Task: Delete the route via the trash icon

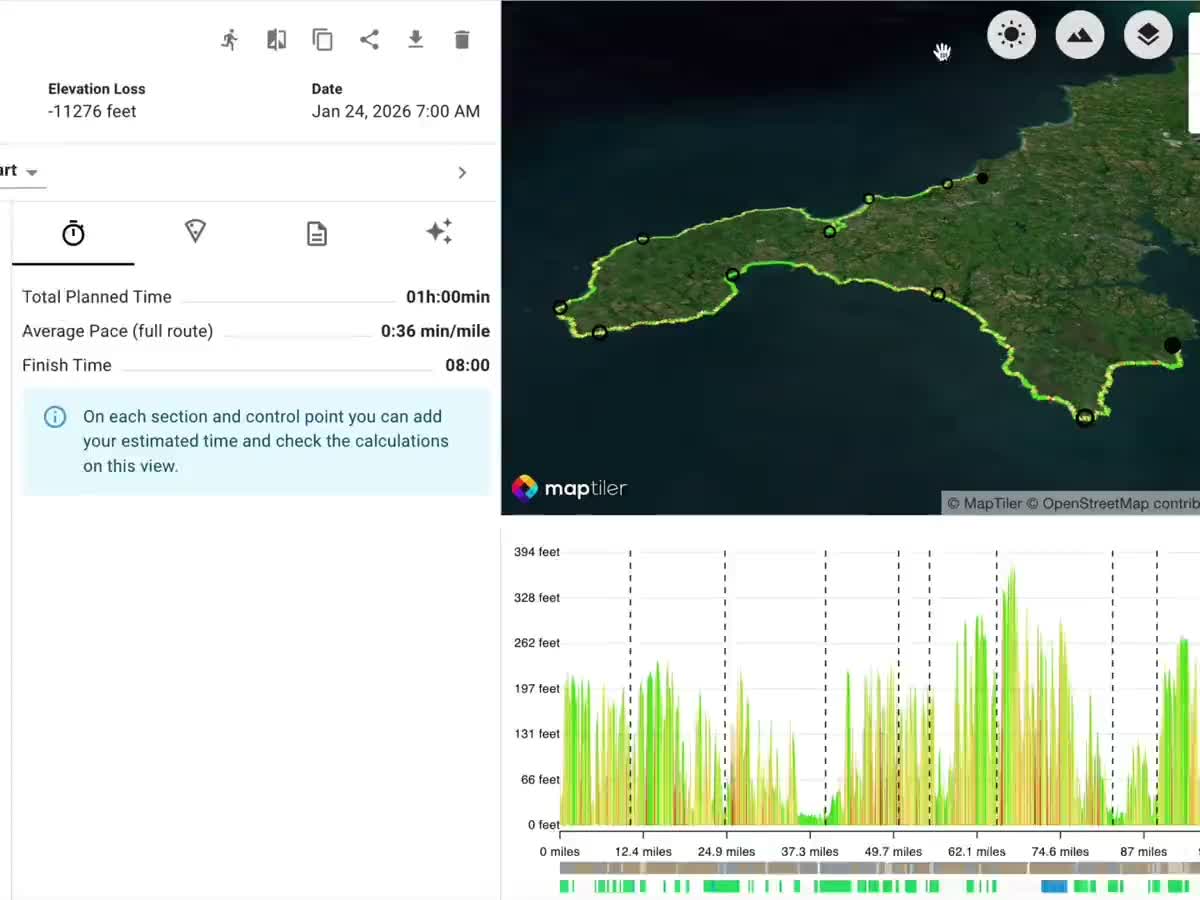Action: tap(461, 39)
